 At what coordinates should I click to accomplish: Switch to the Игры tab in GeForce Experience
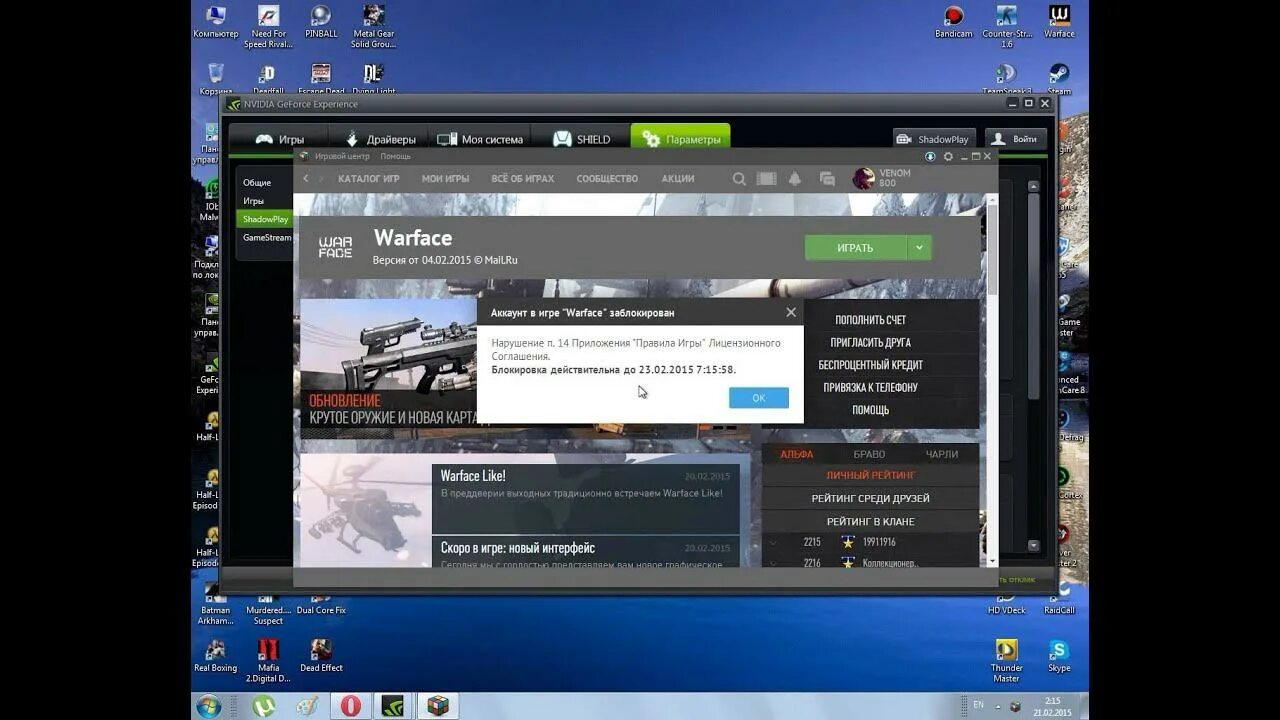(279, 139)
